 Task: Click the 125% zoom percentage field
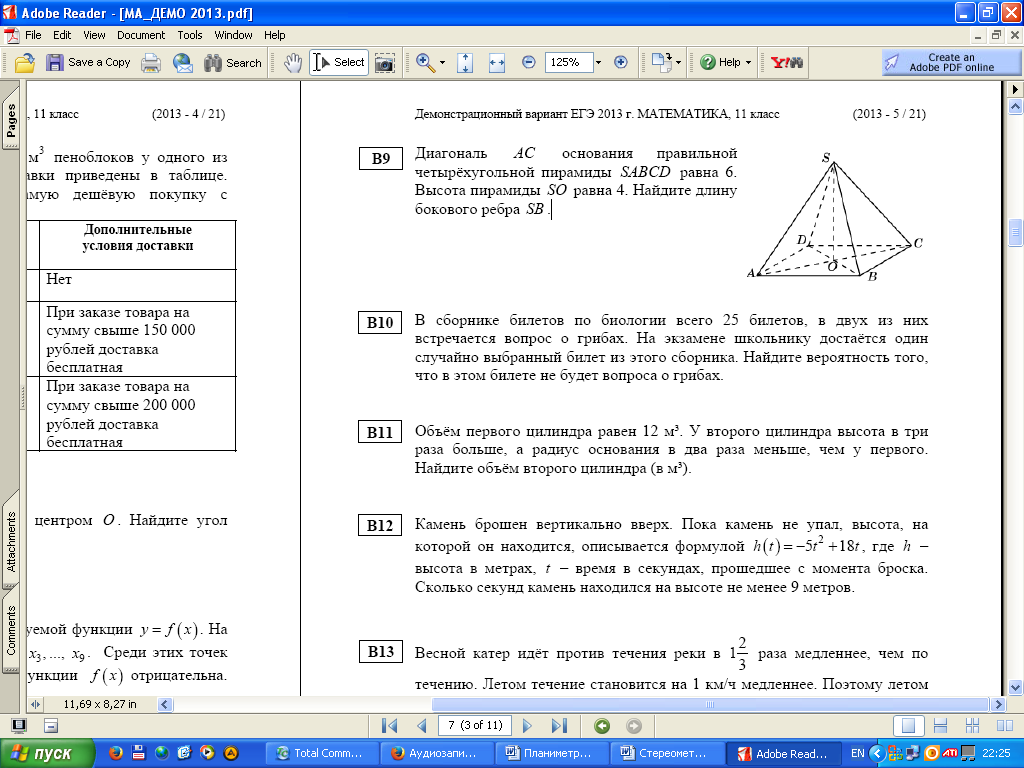point(568,62)
